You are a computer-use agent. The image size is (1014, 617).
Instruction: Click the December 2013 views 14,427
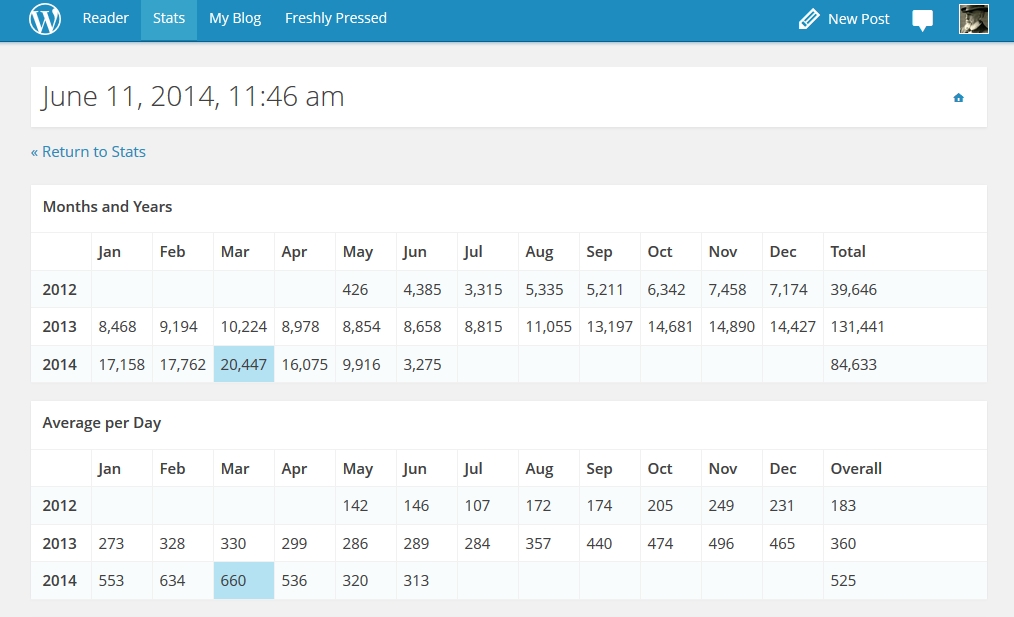792,327
